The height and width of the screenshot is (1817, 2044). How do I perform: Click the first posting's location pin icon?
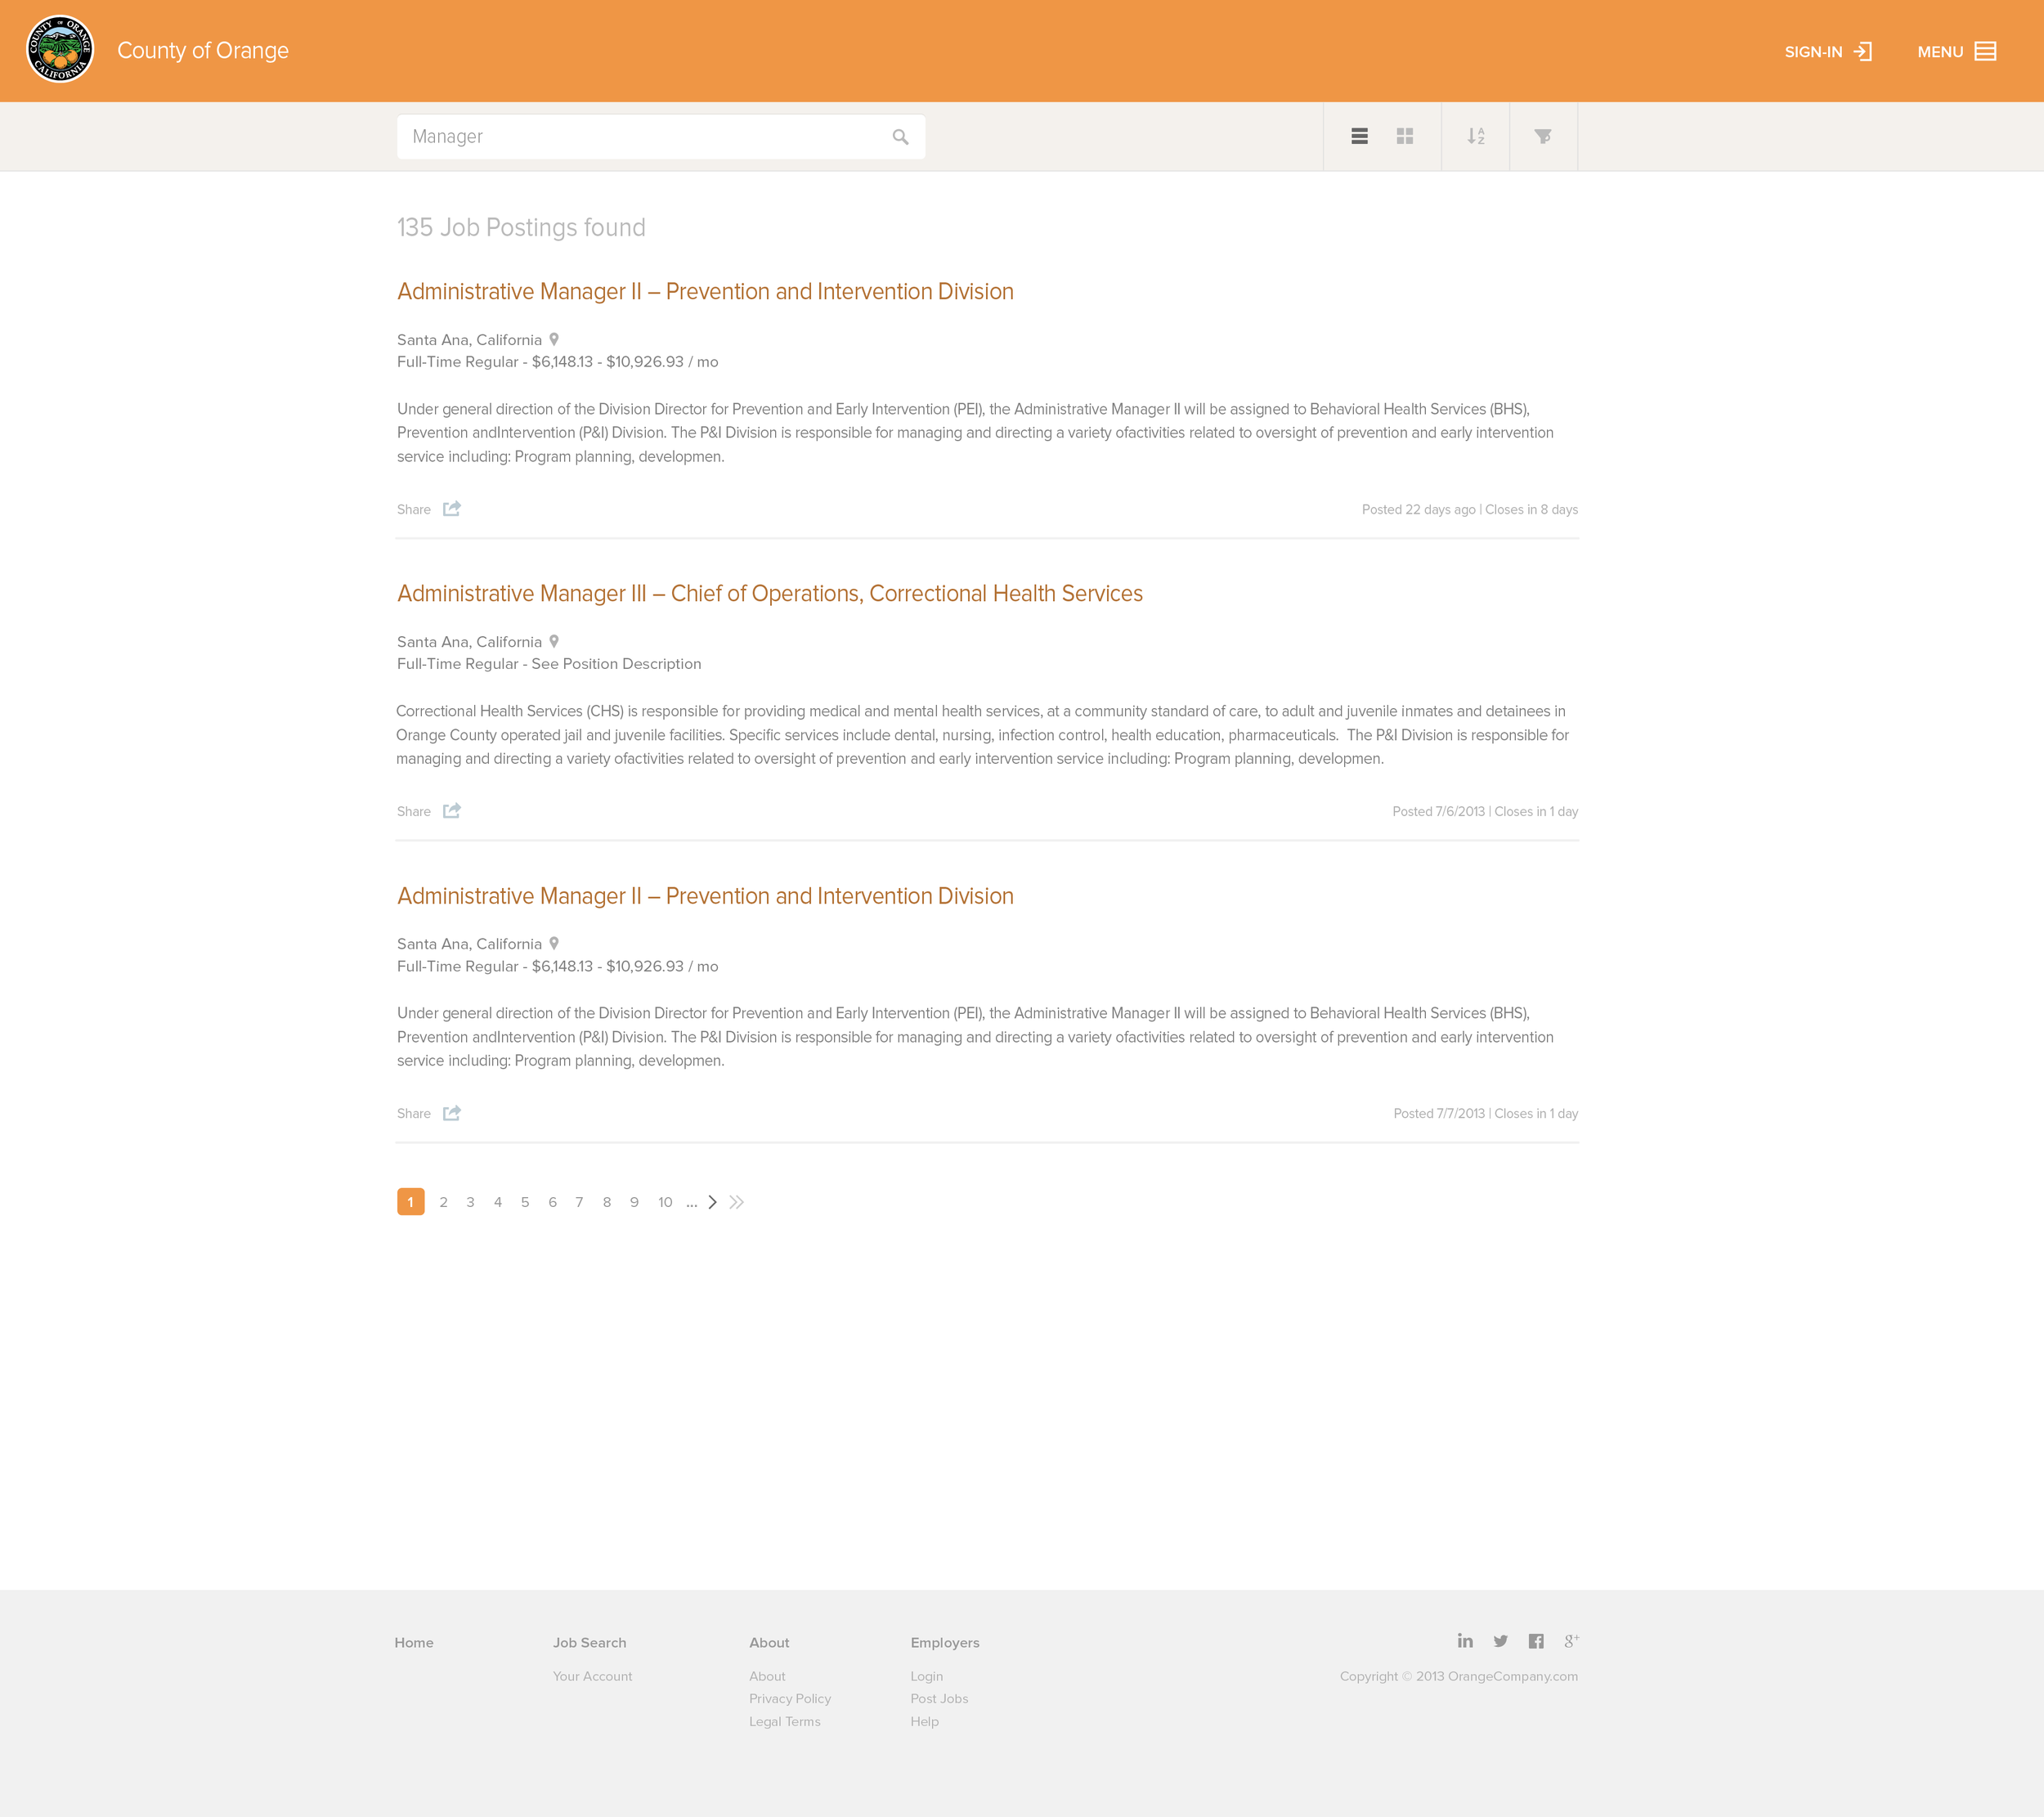(554, 339)
